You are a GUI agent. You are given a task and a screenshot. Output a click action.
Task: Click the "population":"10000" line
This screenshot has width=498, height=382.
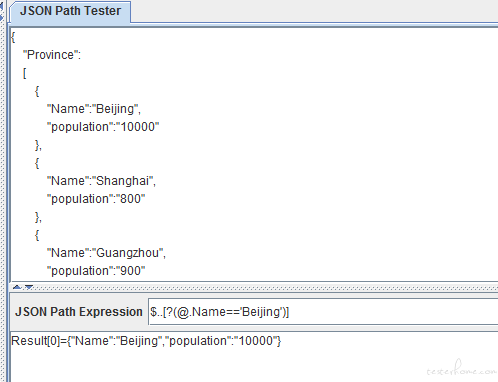click(103, 127)
